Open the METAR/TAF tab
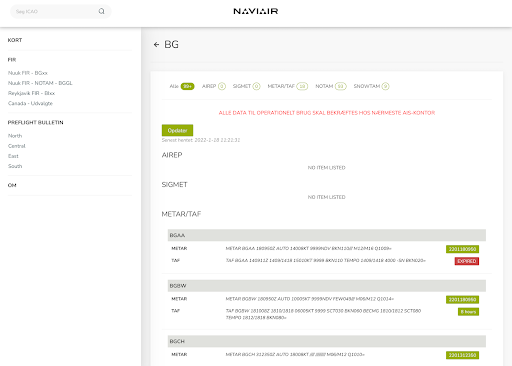 pos(287,86)
